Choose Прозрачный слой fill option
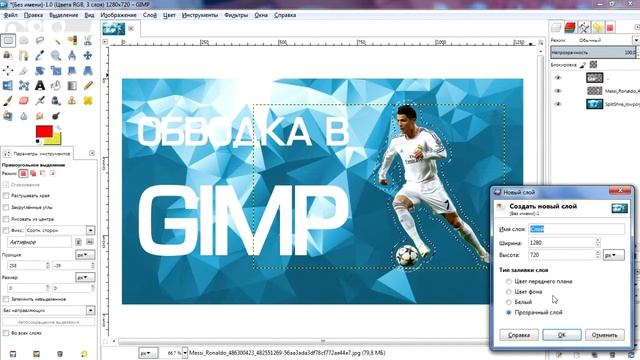640x360 pixels. pos(509,312)
